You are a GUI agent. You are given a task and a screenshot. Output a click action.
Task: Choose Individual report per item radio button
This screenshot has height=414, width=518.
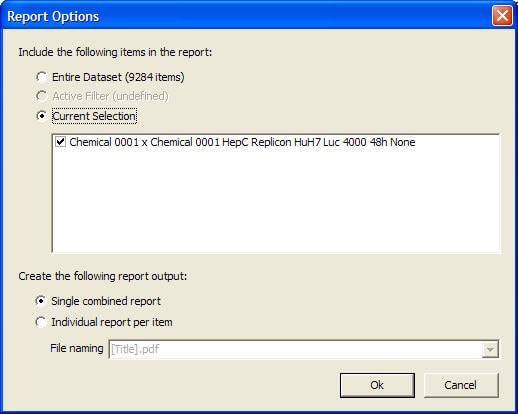(x=41, y=322)
